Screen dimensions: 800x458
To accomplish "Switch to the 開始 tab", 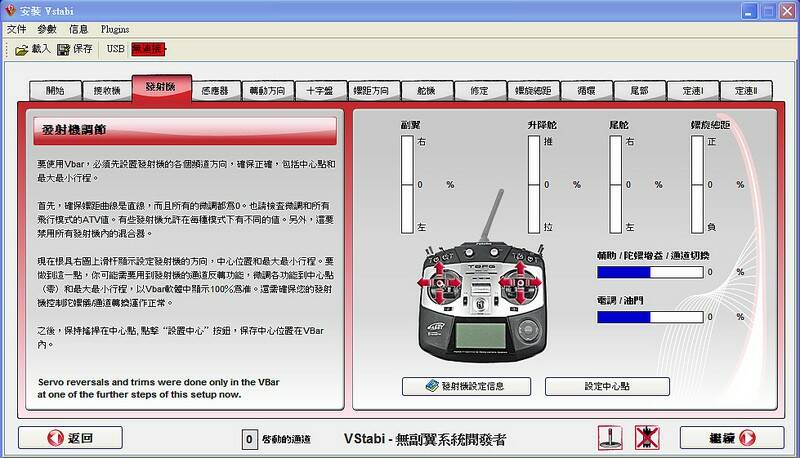I will click(x=55, y=91).
